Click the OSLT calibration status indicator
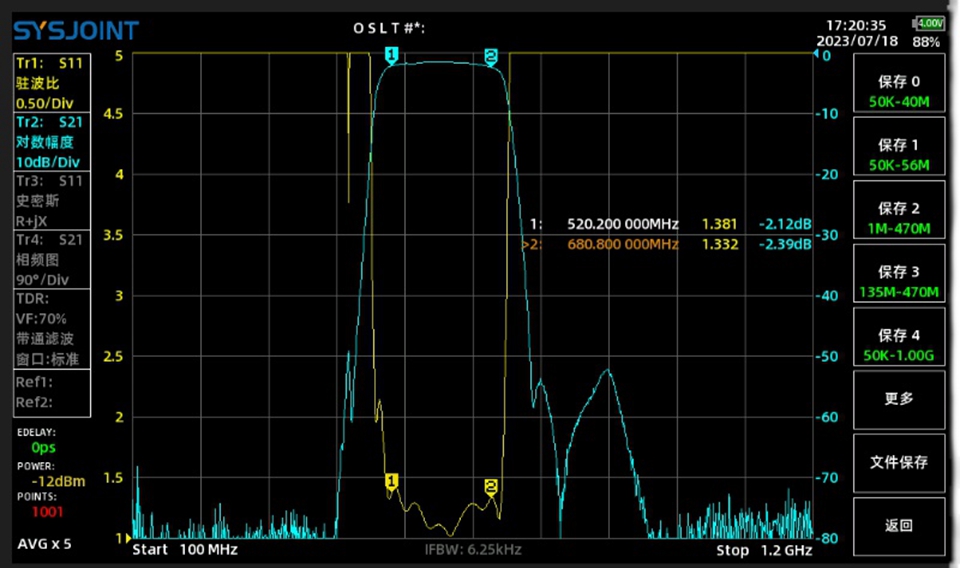Image resolution: width=960 pixels, height=568 pixels. click(x=389, y=27)
